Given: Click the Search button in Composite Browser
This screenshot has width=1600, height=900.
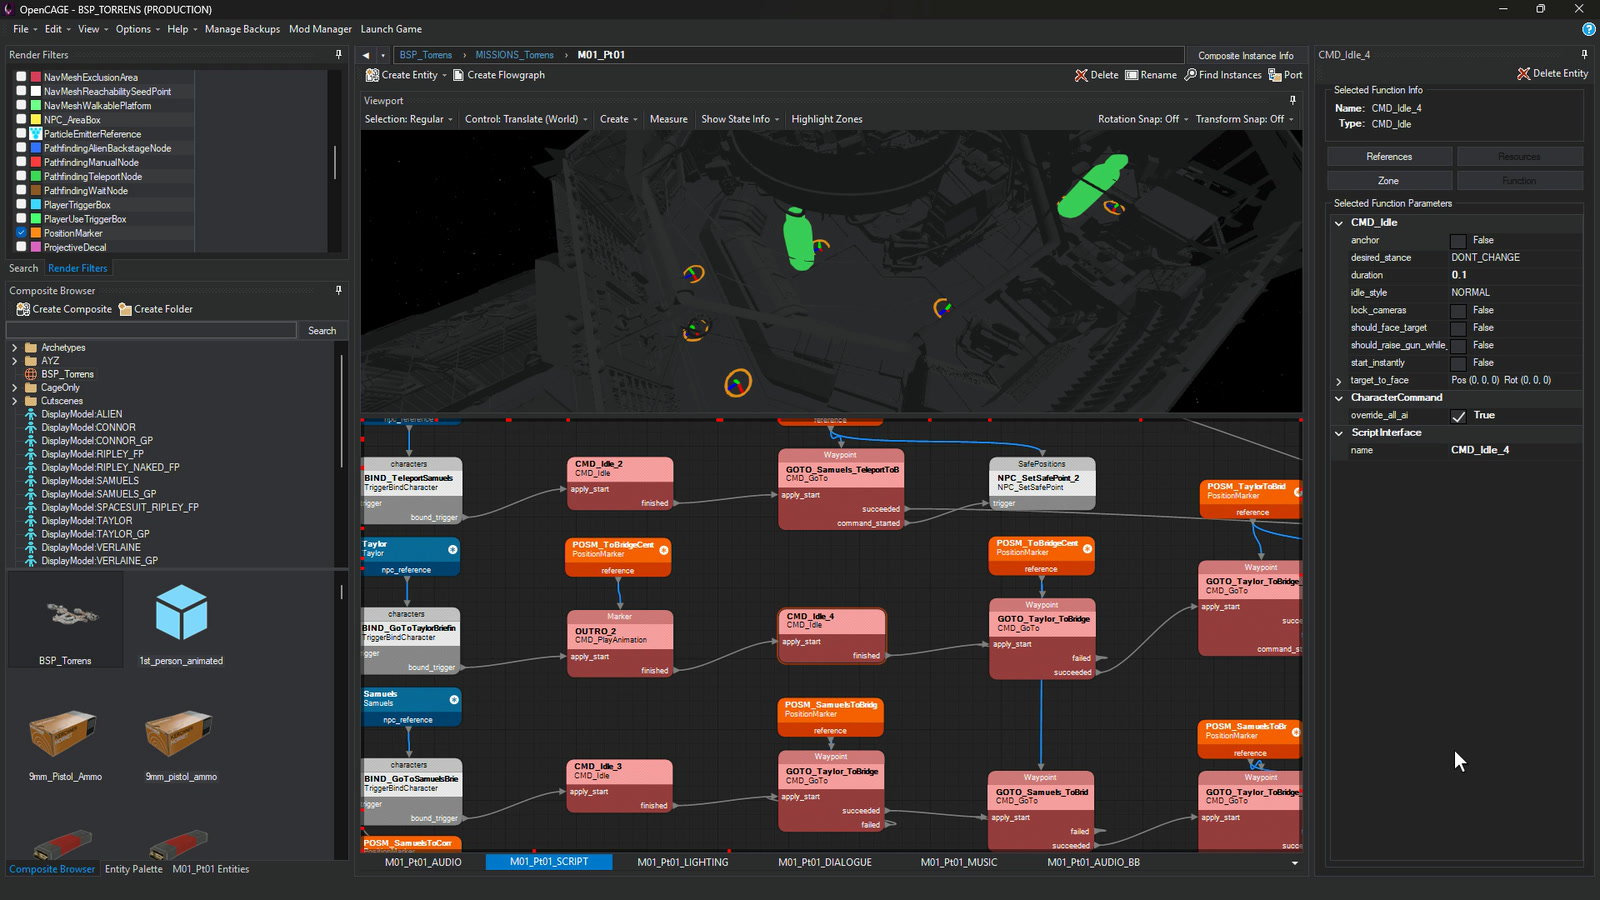Looking at the screenshot, I should 322,330.
